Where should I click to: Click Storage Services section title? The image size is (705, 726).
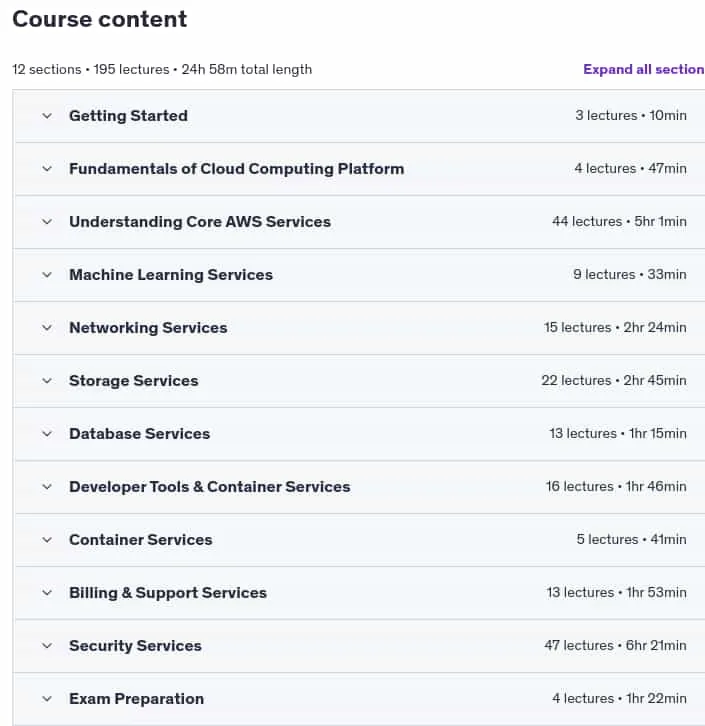pos(134,381)
